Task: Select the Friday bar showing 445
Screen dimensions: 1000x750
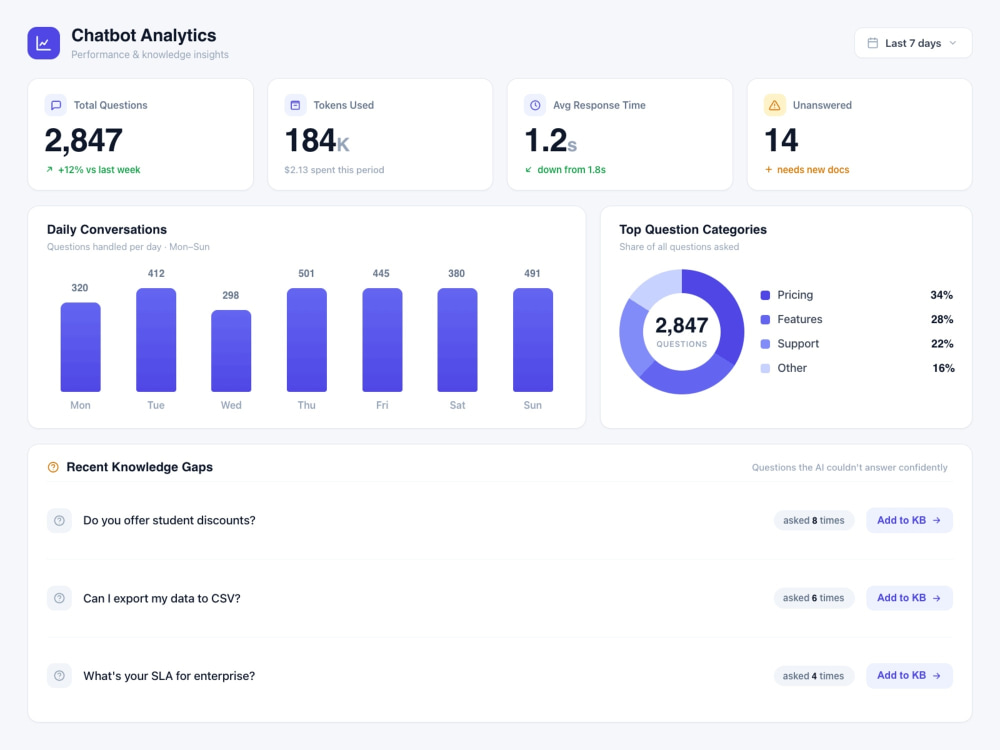Action: click(x=382, y=340)
